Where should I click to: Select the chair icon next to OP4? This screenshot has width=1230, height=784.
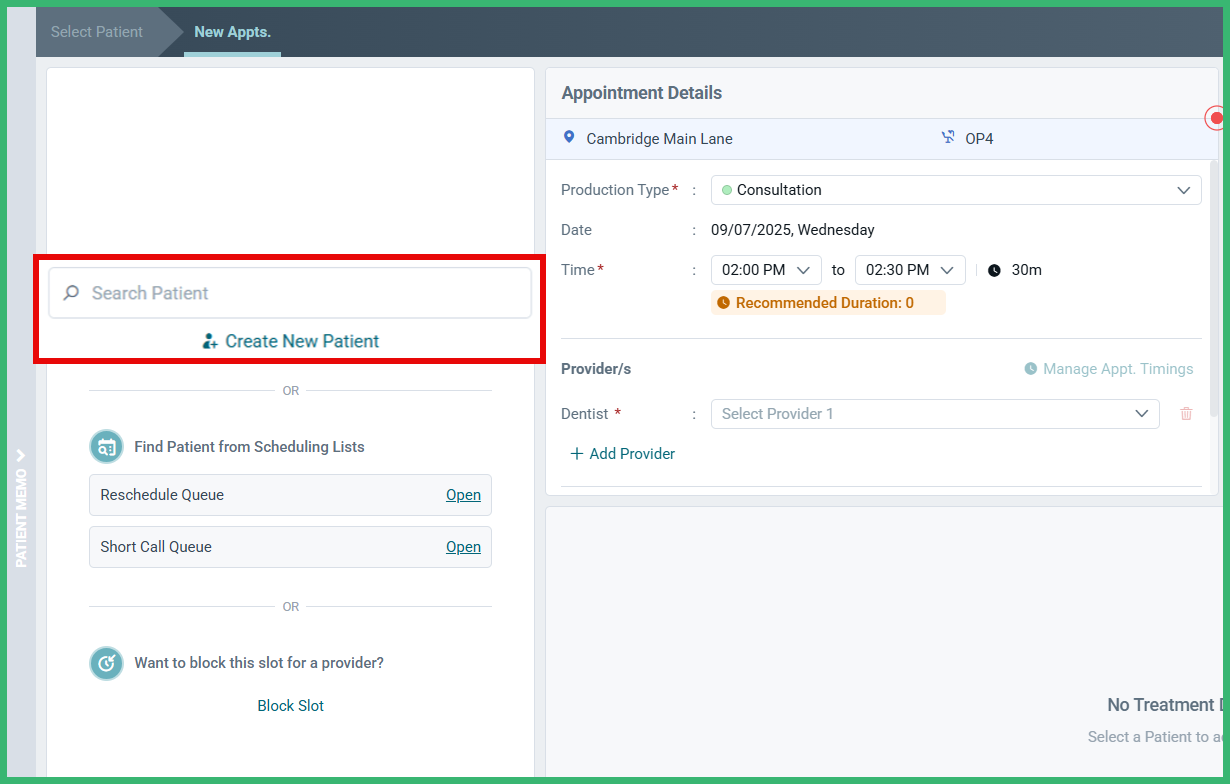(947, 137)
